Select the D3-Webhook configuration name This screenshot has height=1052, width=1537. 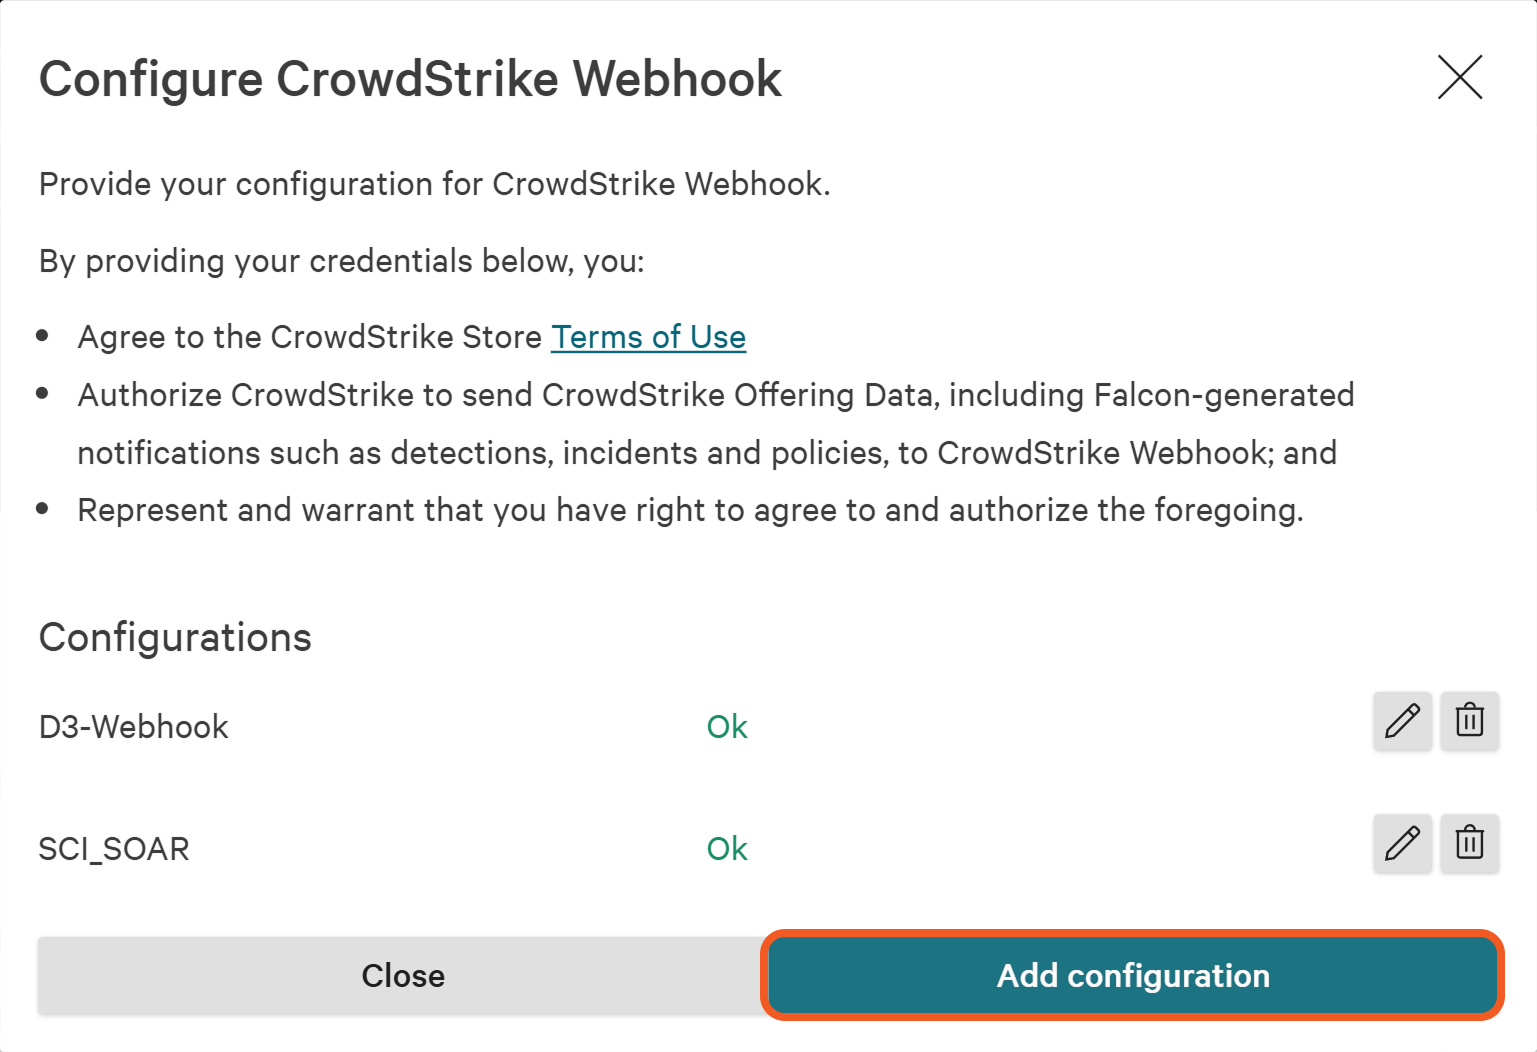(133, 727)
